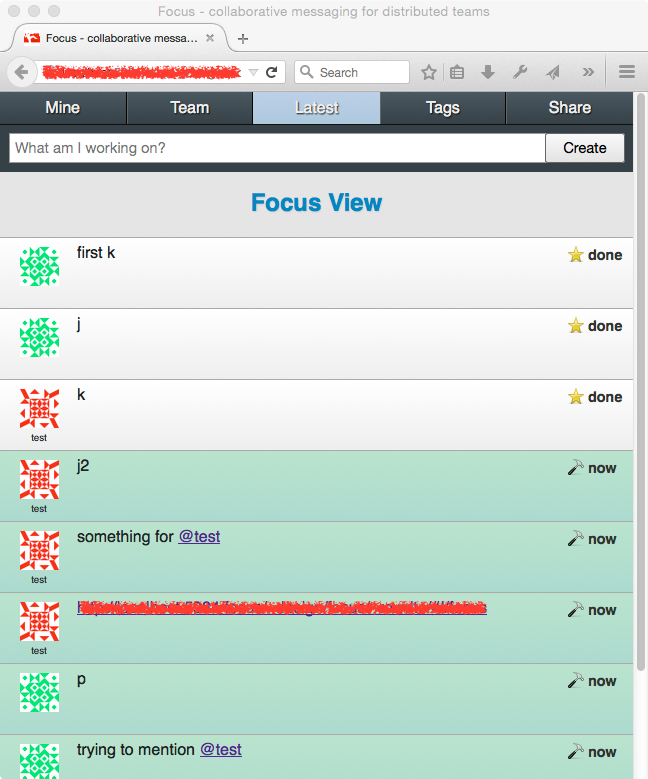Expand the toolbar overflow chevron

pos(588,72)
